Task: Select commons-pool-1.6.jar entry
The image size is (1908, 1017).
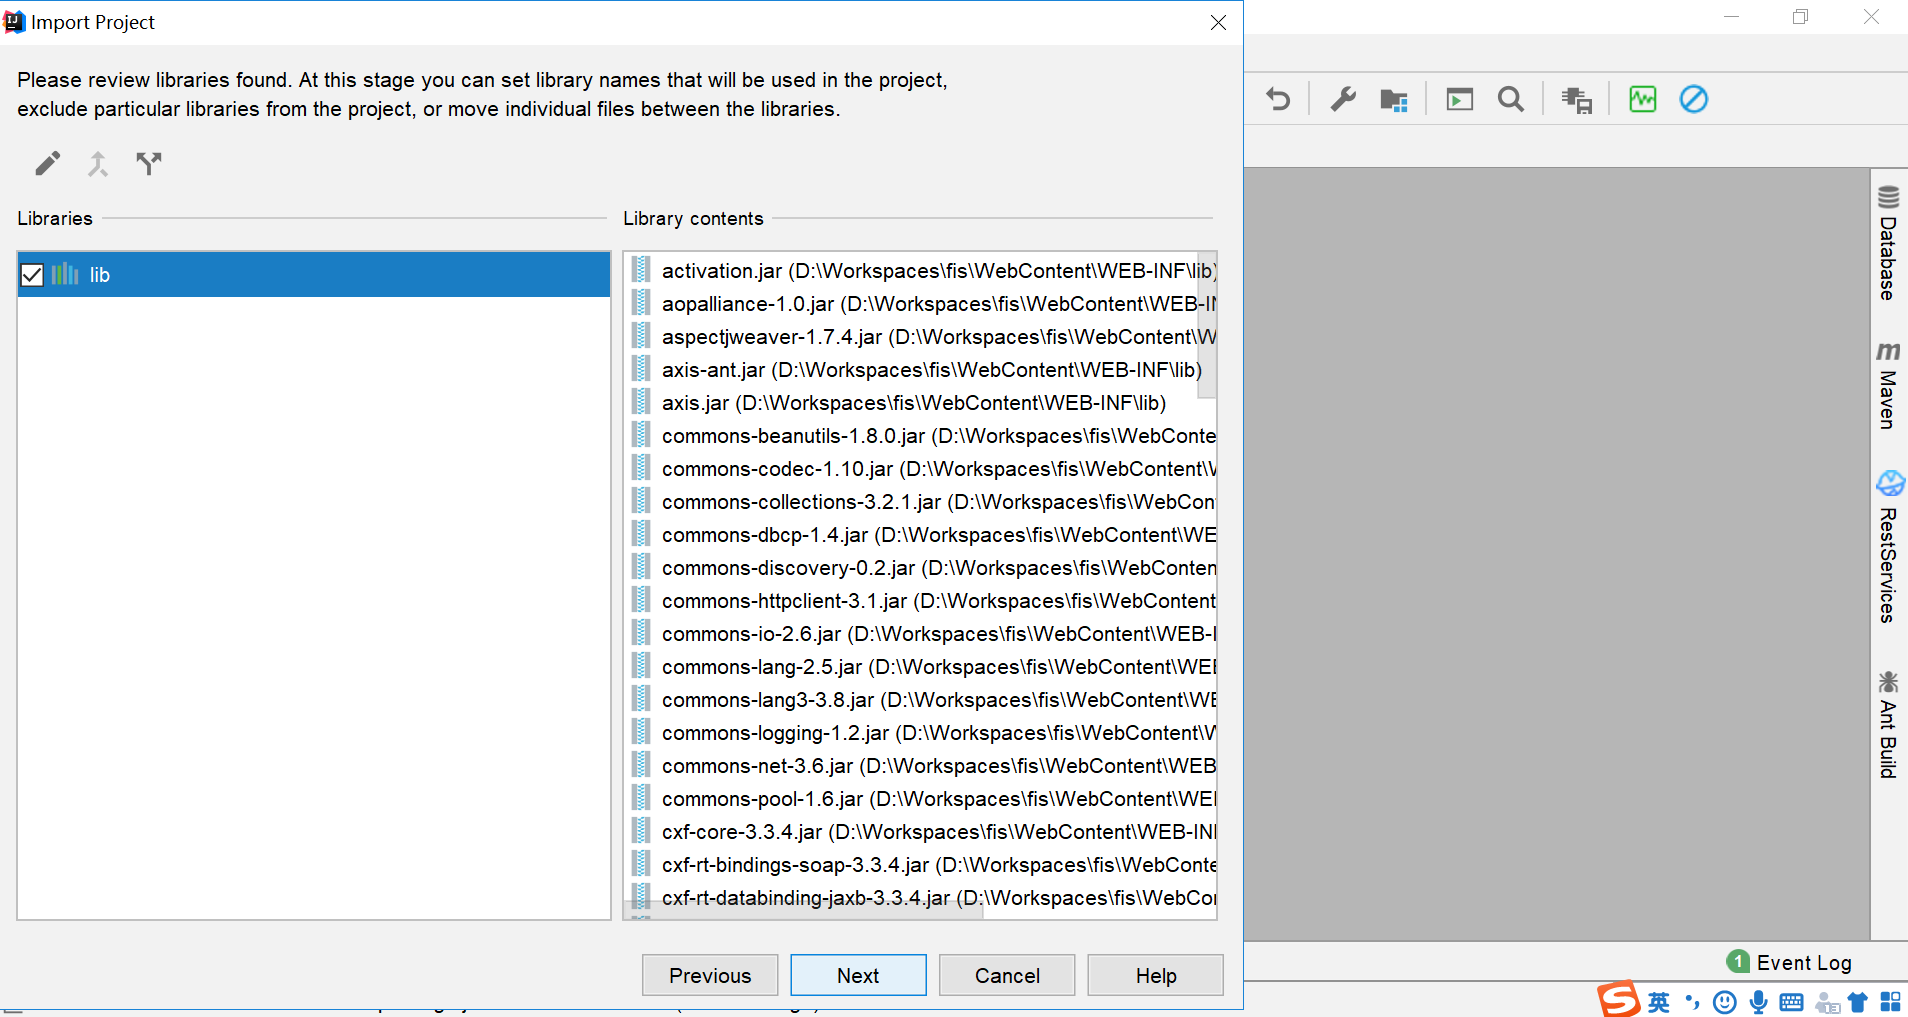Action: tap(923, 799)
